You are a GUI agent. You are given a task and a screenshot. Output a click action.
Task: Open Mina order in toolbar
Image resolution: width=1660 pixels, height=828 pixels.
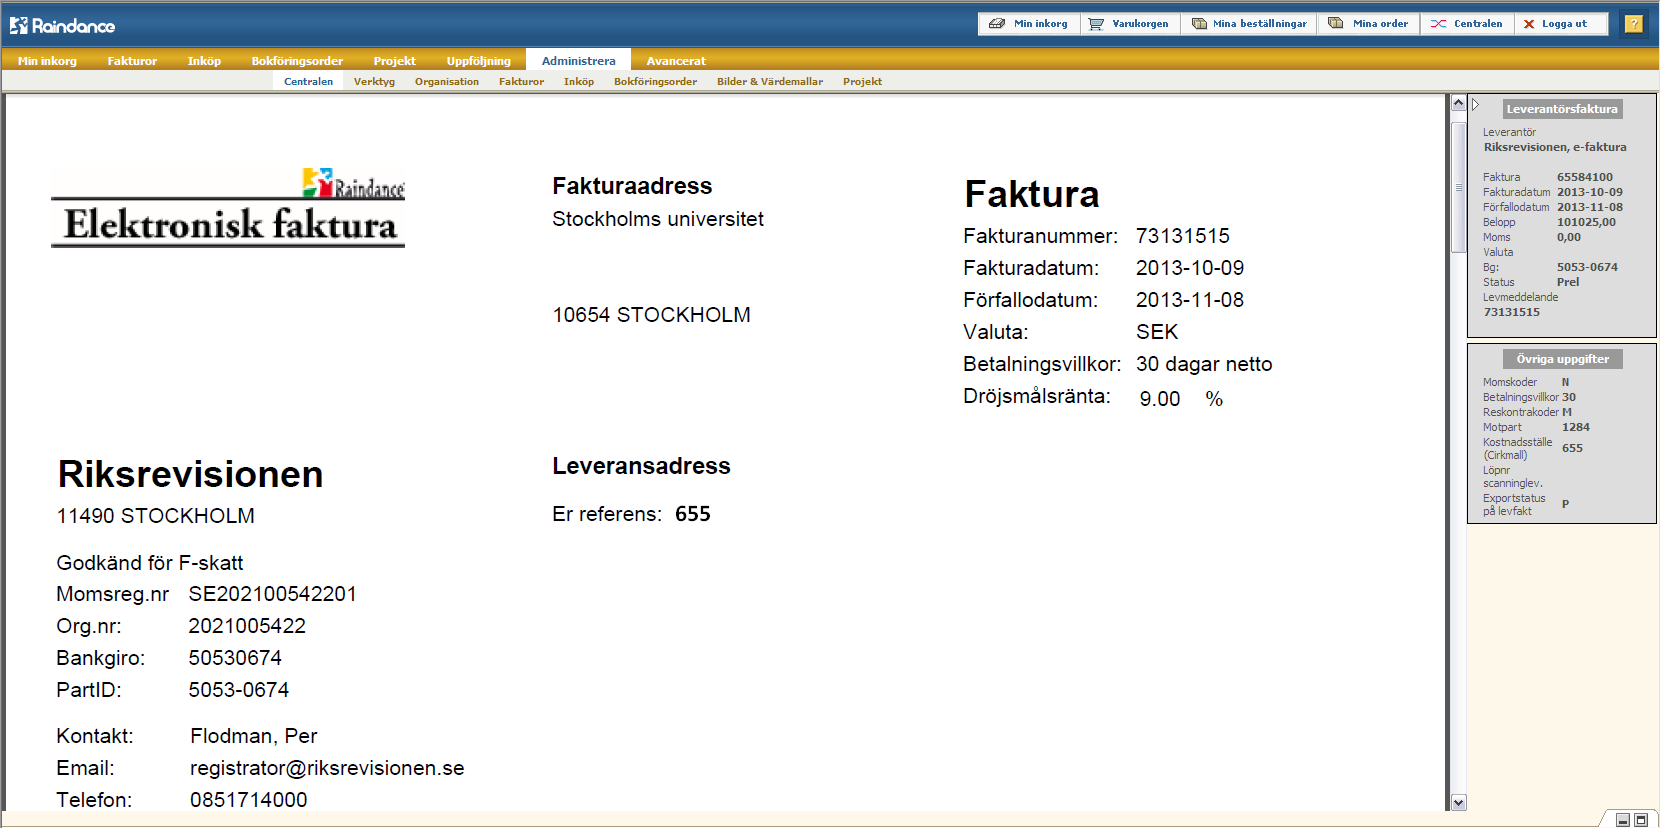tap(1369, 24)
